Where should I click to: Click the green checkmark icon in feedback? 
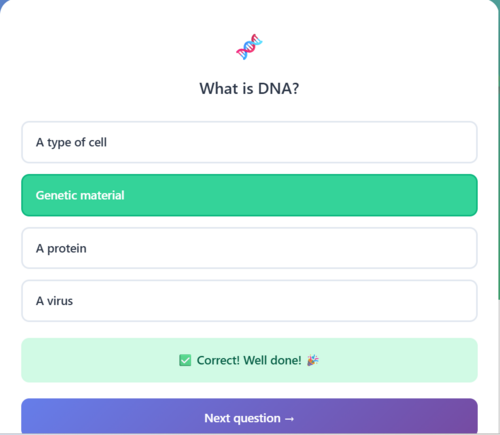pos(185,360)
